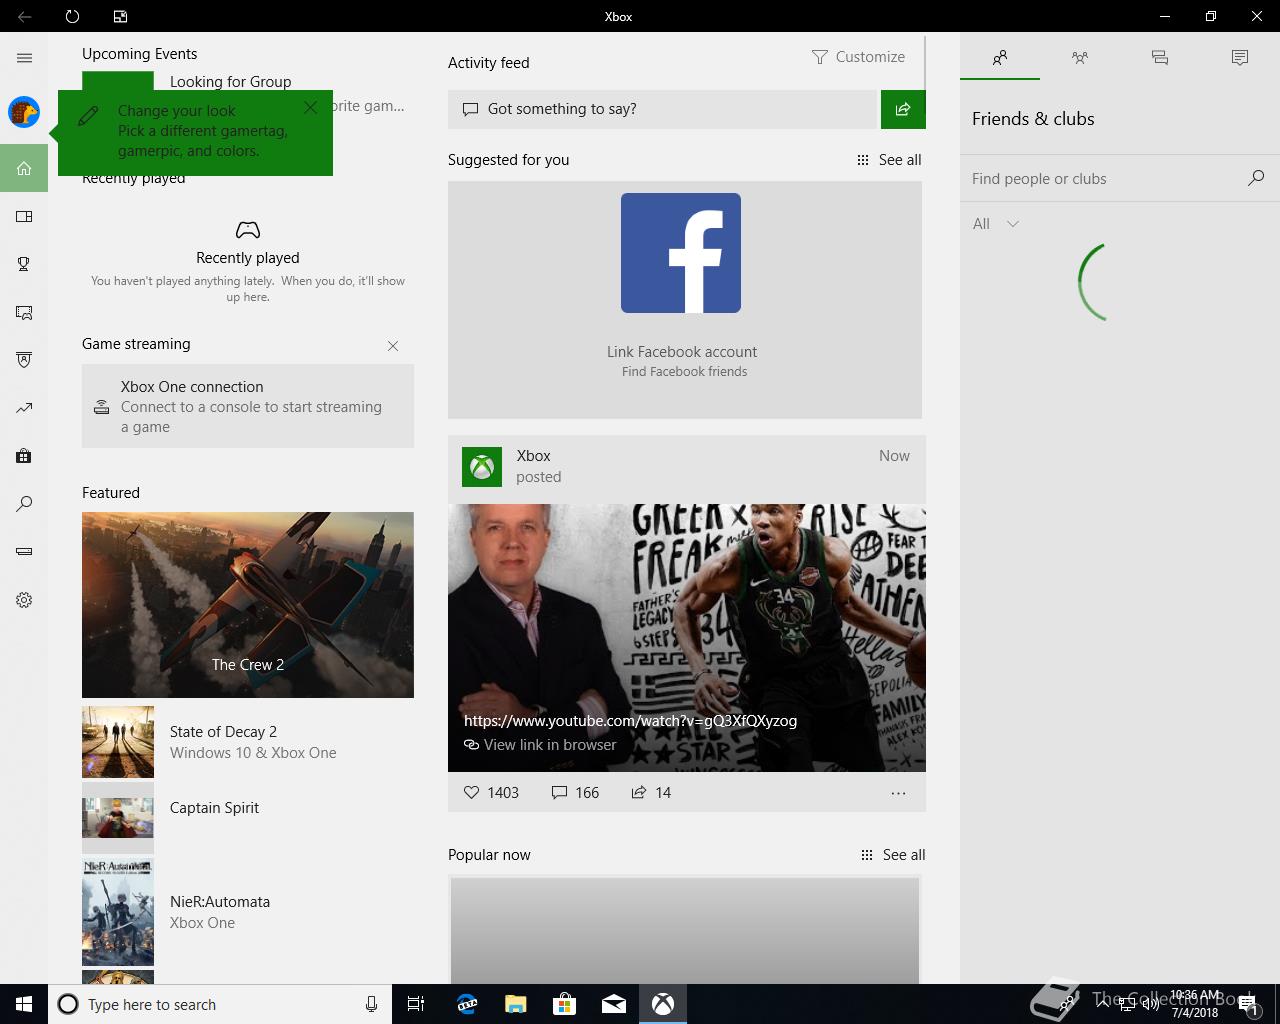Close the Change your look tip

pos(311,107)
